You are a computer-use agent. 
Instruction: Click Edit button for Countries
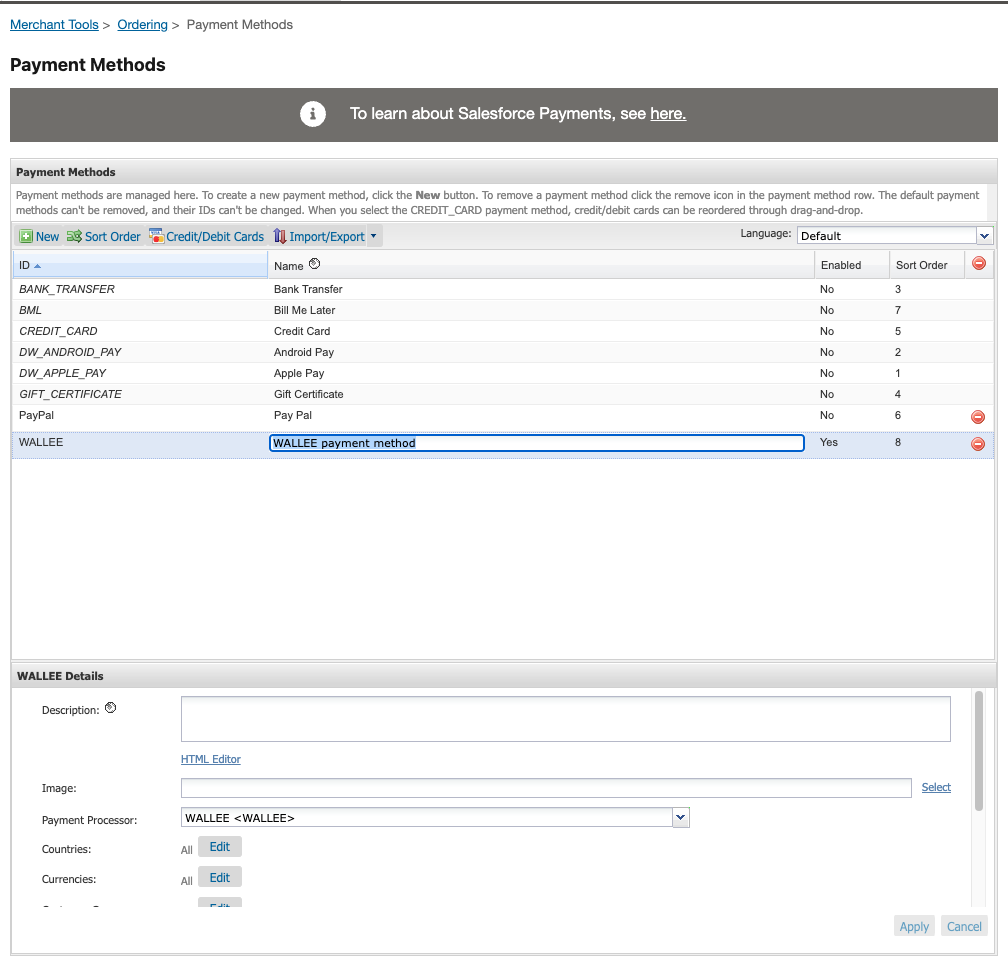click(x=220, y=847)
